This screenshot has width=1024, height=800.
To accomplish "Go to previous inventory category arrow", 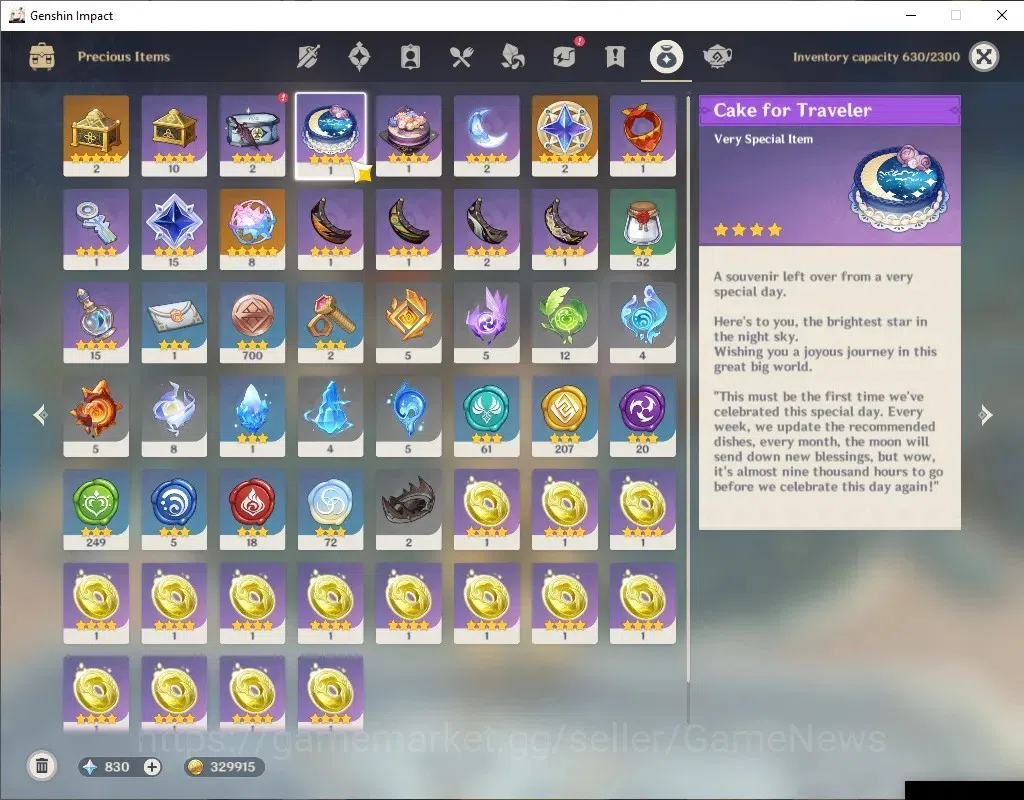I will pos(40,415).
